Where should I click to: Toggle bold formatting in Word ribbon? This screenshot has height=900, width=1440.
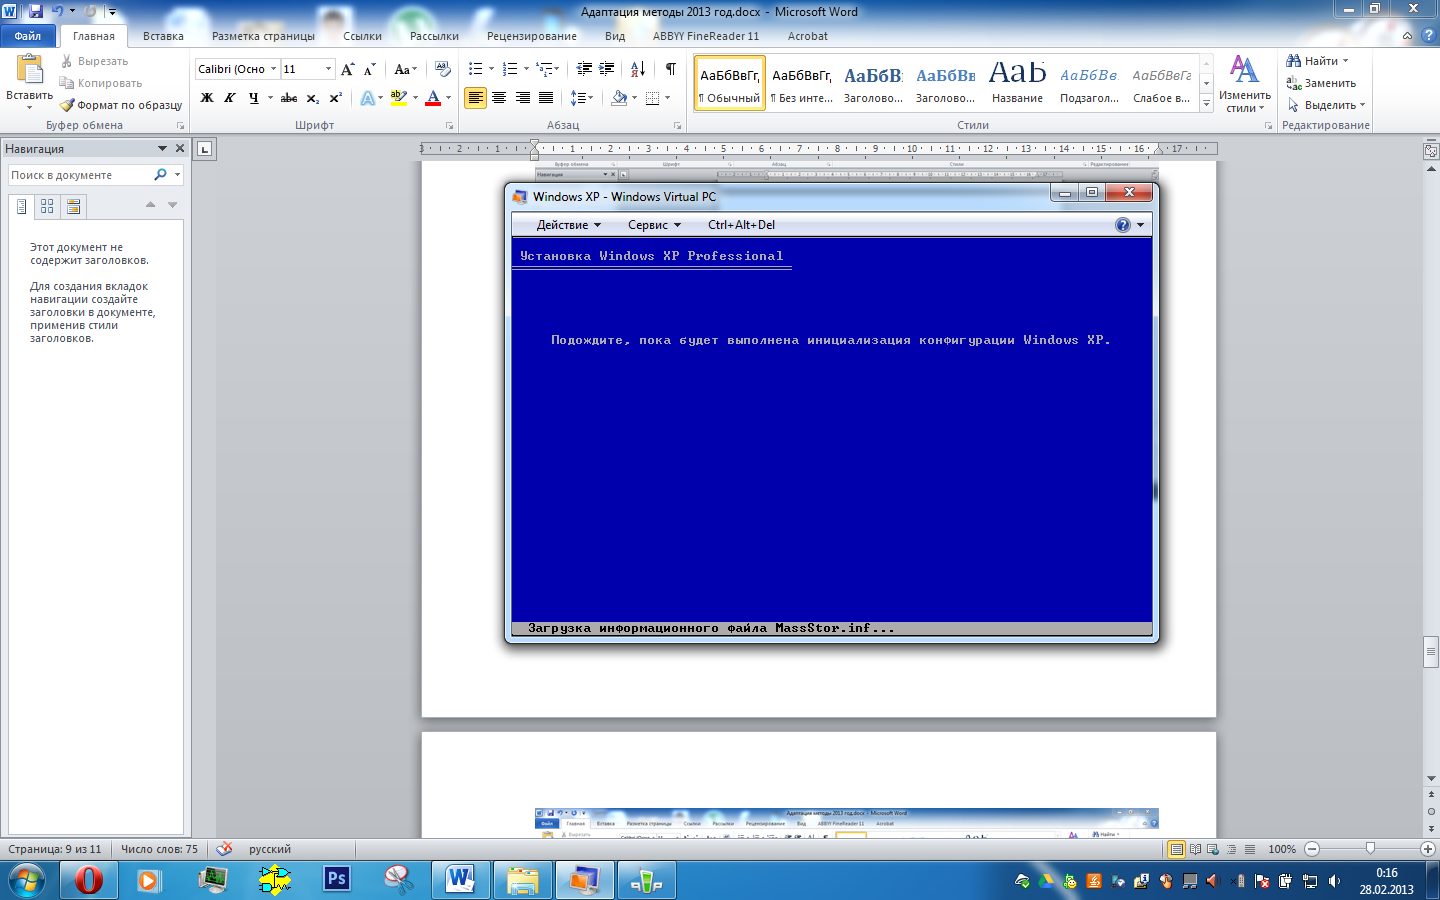coord(207,98)
